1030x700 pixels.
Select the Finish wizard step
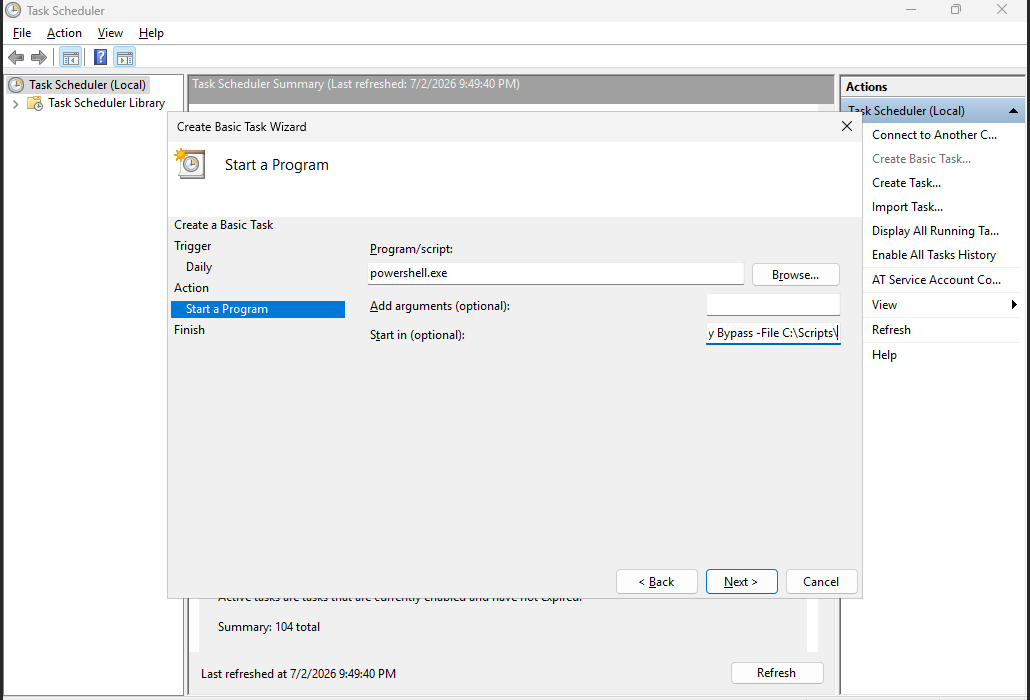click(x=189, y=330)
